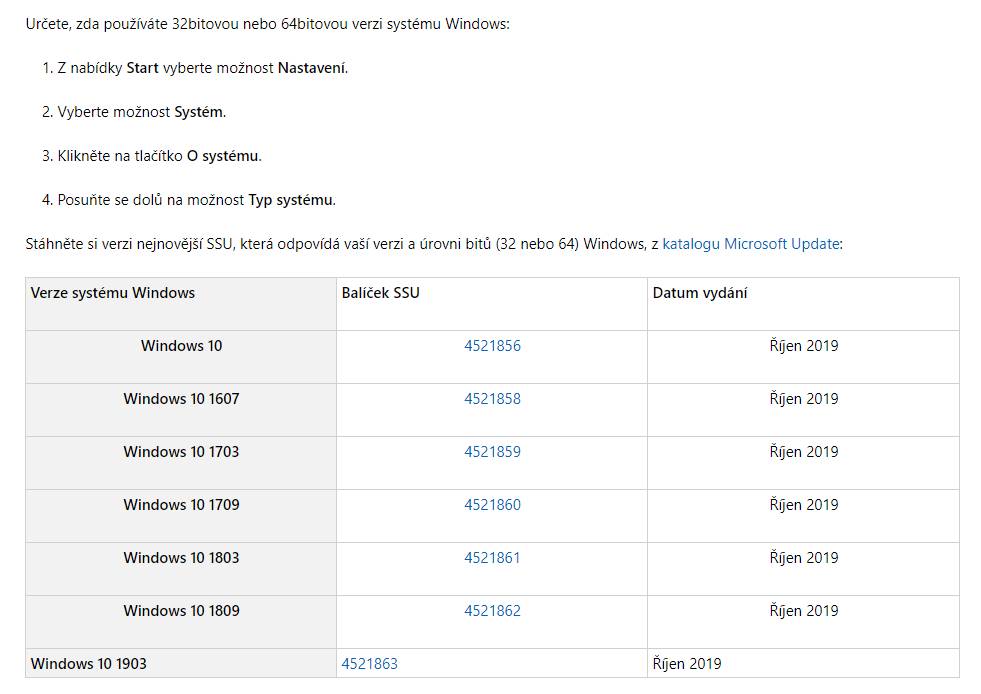The height and width of the screenshot is (694, 981).
Task: Open SSU package link 4521860
Action: click(x=492, y=504)
